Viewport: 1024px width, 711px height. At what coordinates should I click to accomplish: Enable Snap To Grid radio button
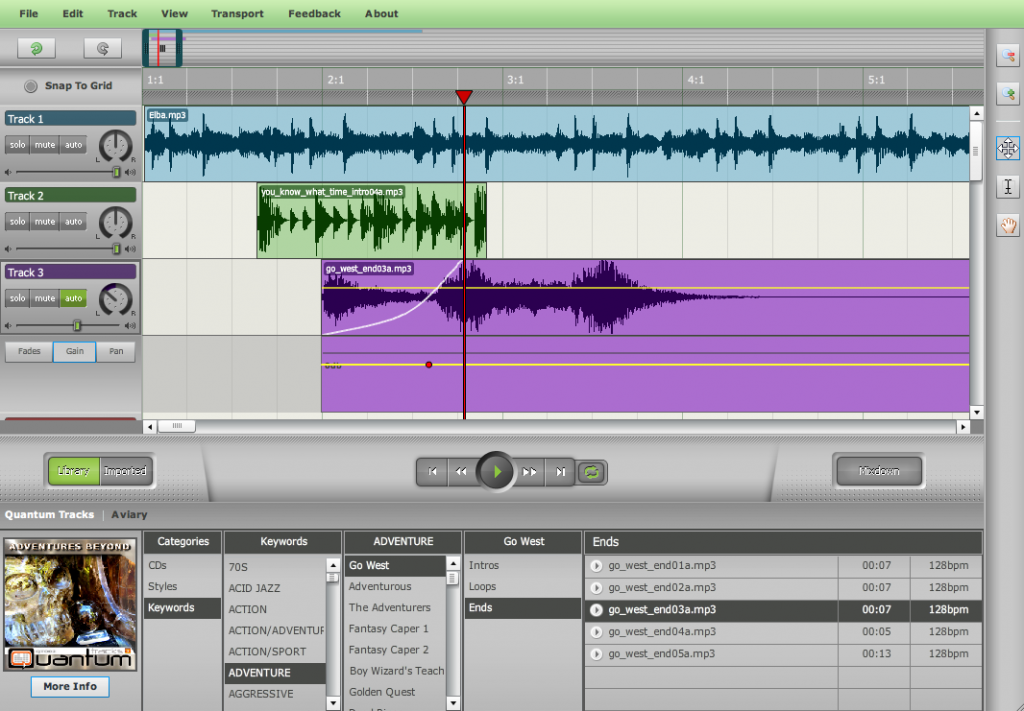point(31,86)
